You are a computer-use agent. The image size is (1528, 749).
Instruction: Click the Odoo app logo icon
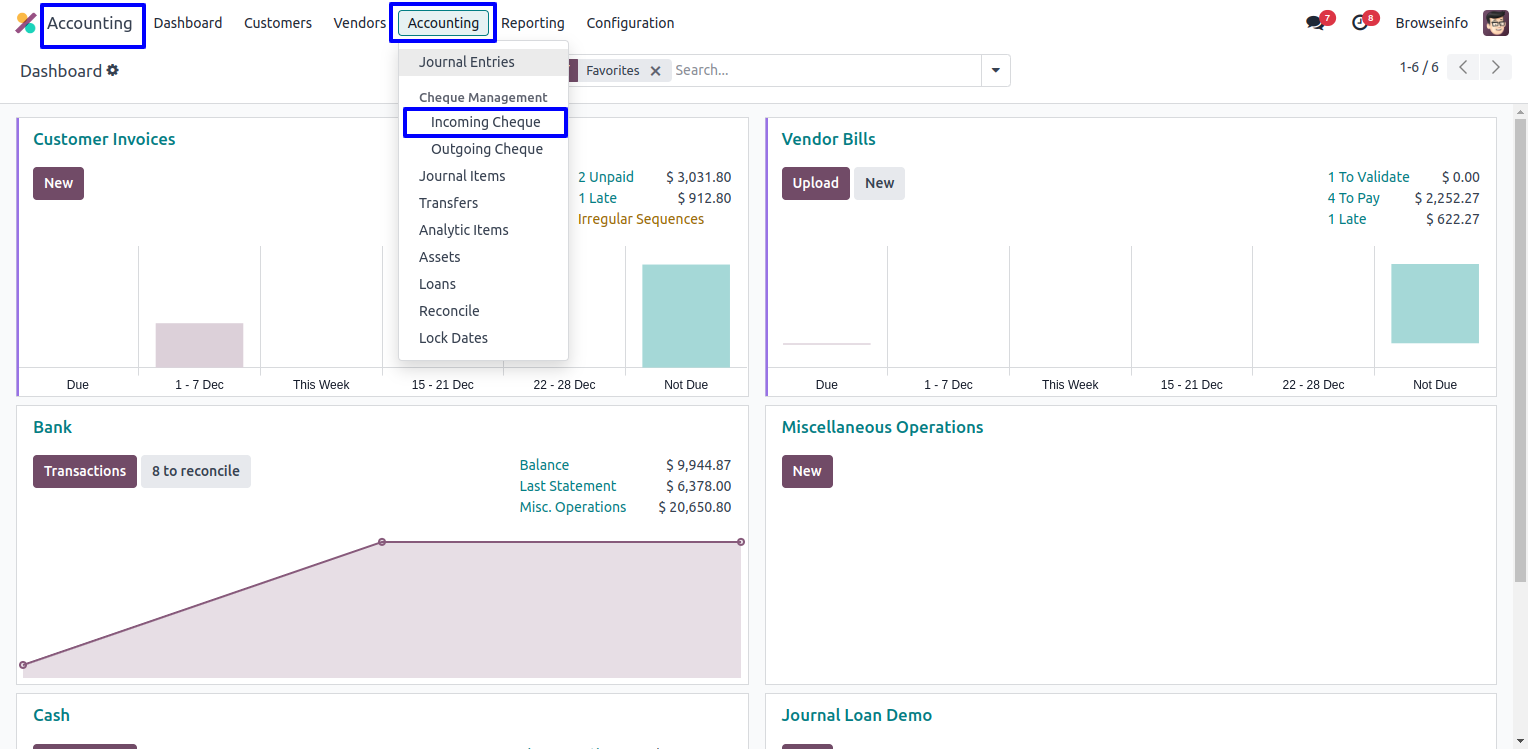pos(26,23)
